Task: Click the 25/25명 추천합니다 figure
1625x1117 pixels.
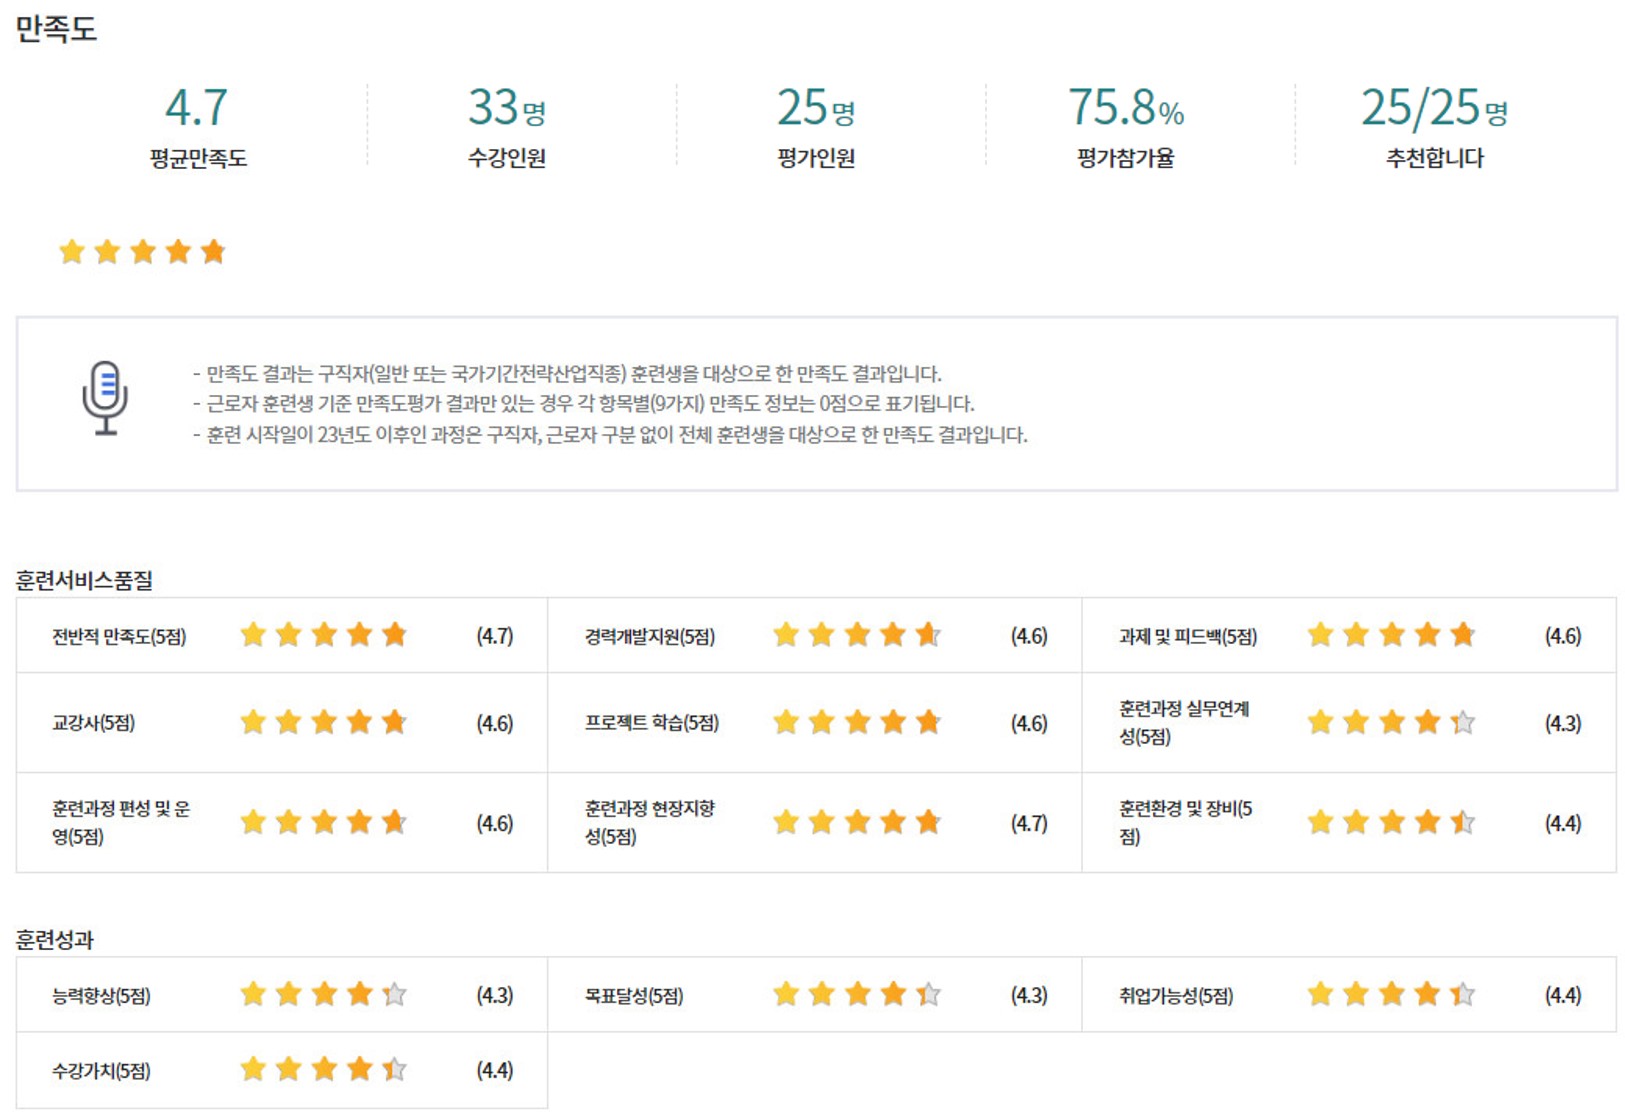Action: 1433,108
